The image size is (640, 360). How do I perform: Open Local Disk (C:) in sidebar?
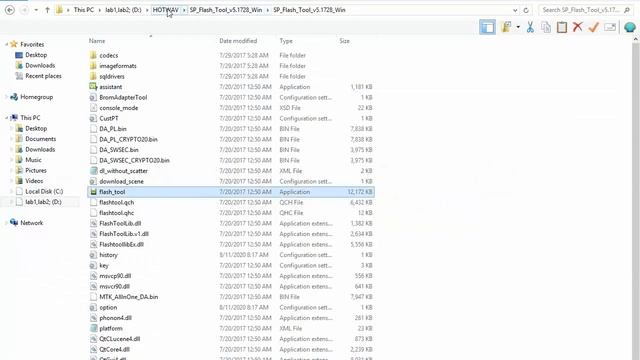click(x=44, y=191)
